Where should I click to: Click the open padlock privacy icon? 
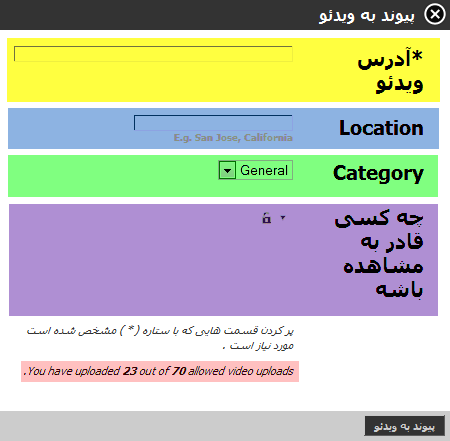click(x=266, y=218)
